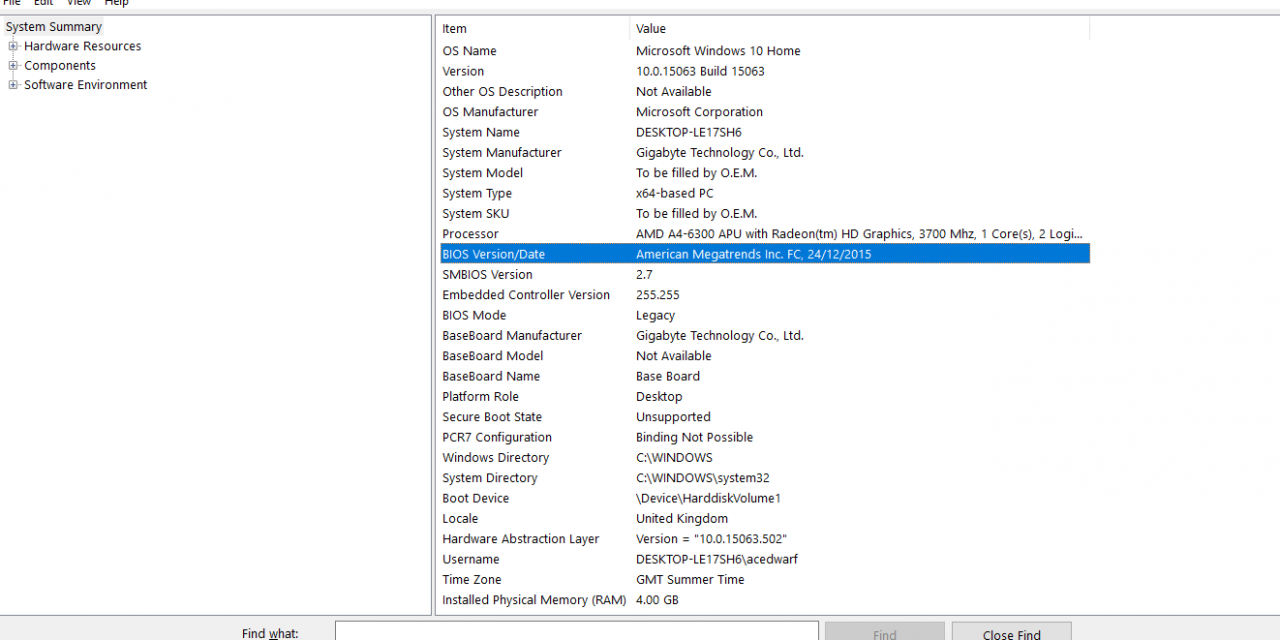Viewport: 1280px width, 640px height.
Task: Select the Hardware Resources tree item
Action: pos(83,46)
